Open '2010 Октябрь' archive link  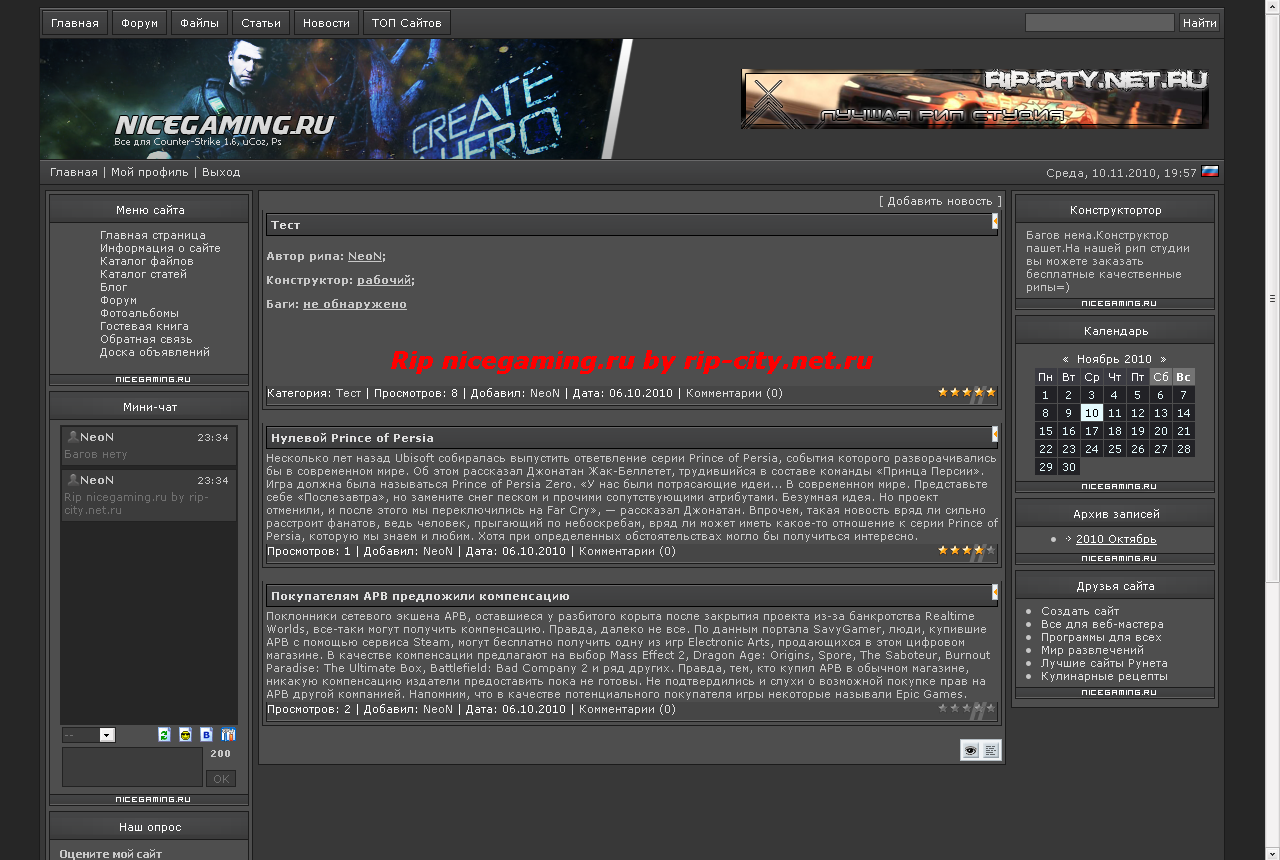[1116, 539]
